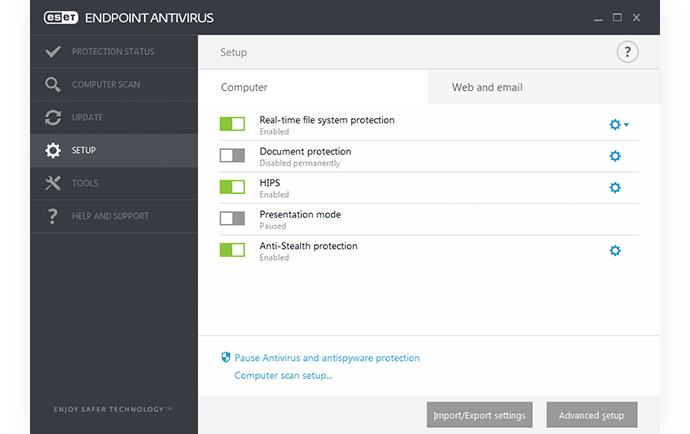The width and height of the screenshot is (690, 434).
Task: Disable the Anti-Stealth protection switch
Action: point(232,250)
